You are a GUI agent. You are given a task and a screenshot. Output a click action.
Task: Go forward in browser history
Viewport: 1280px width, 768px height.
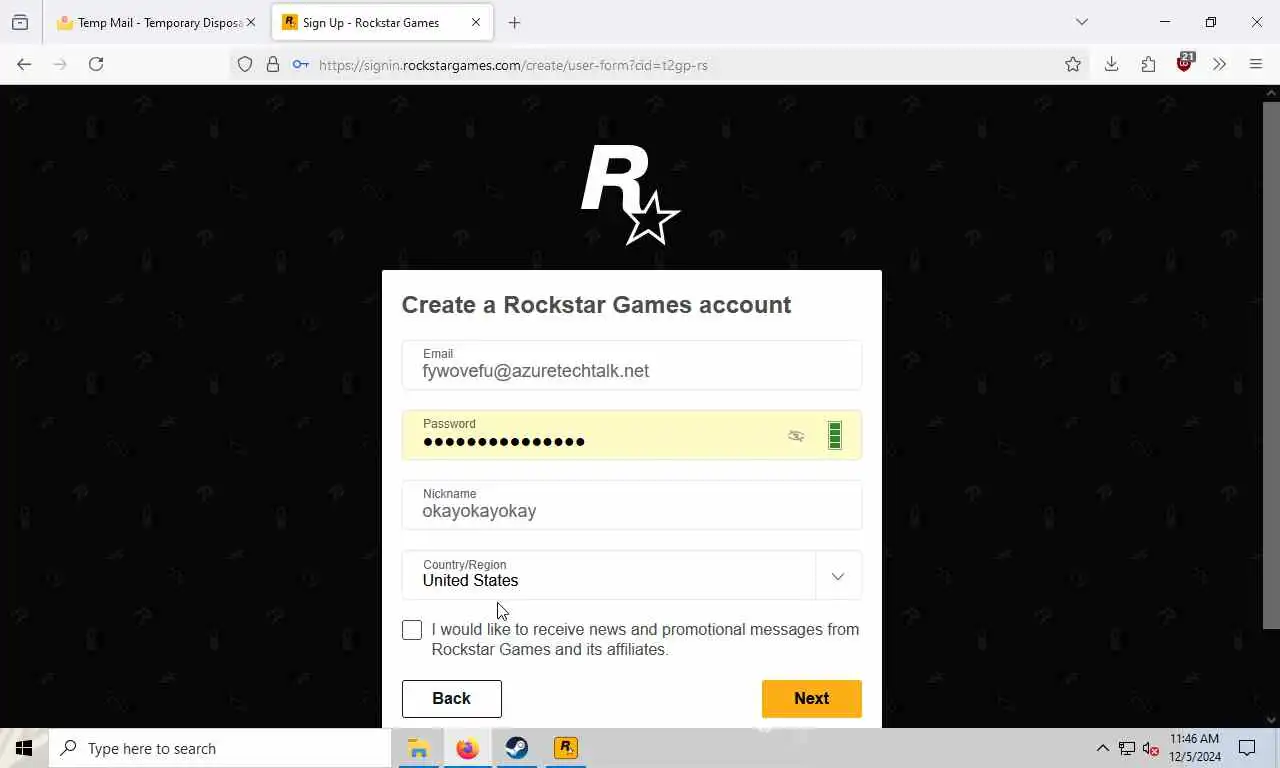(60, 64)
